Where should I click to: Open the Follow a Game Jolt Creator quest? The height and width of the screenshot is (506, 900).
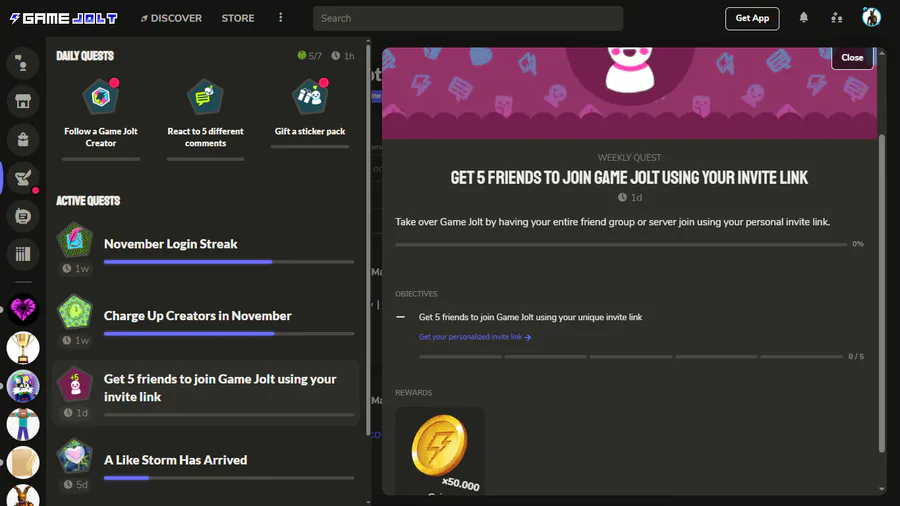(x=101, y=114)
